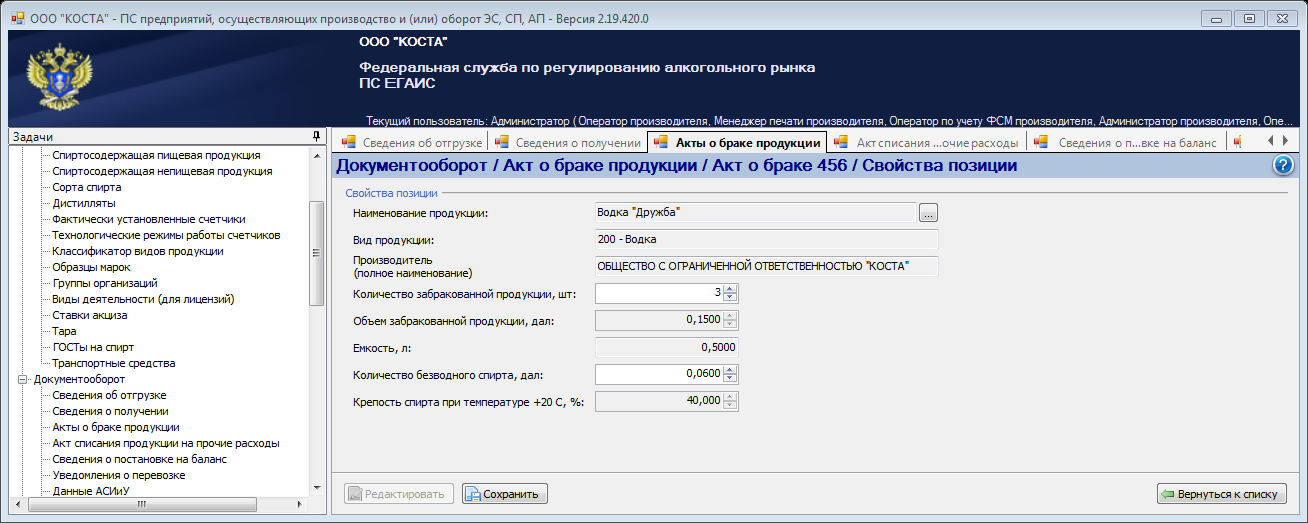Click the Количество безводного спирта input field
1308x523 pixels.
pos(659,374)
